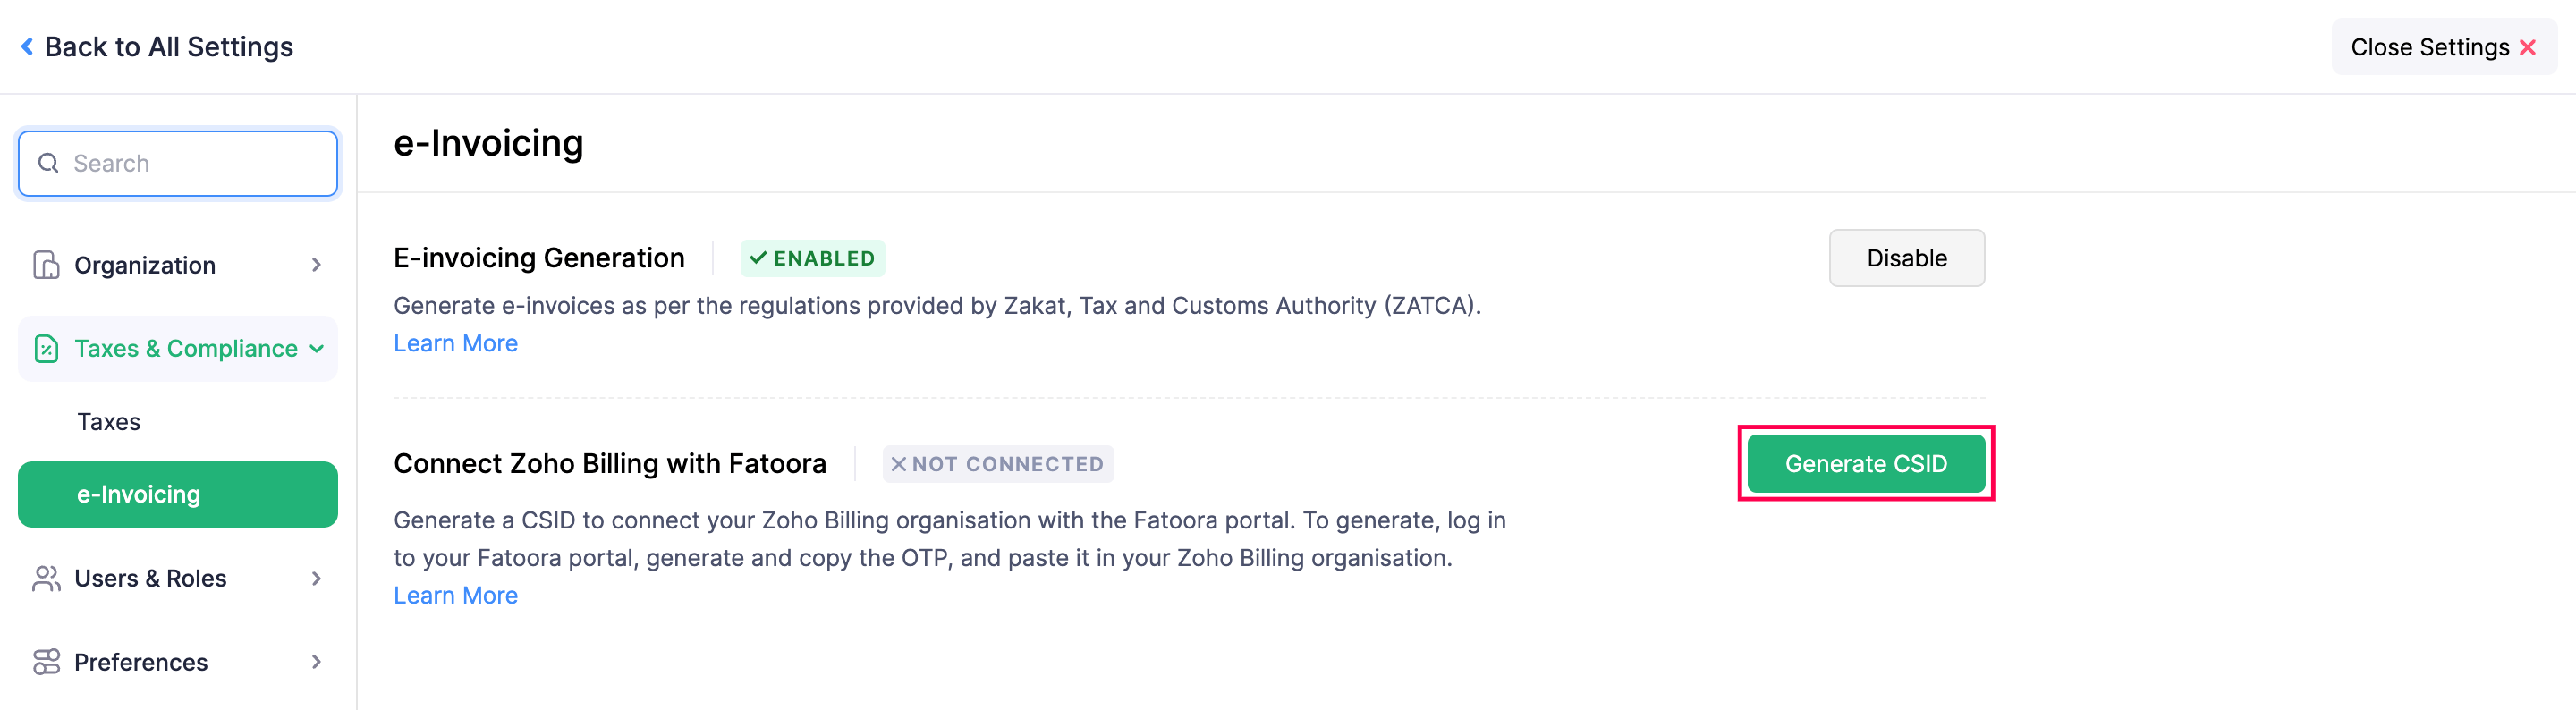Open Learn More under E-invoicing Generation
Screen dimensions: 2576x710
click(455, 343)
